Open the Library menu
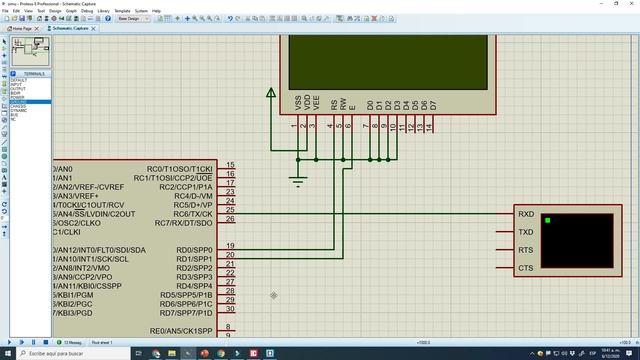640x360 pixels. tap(104, 11)
